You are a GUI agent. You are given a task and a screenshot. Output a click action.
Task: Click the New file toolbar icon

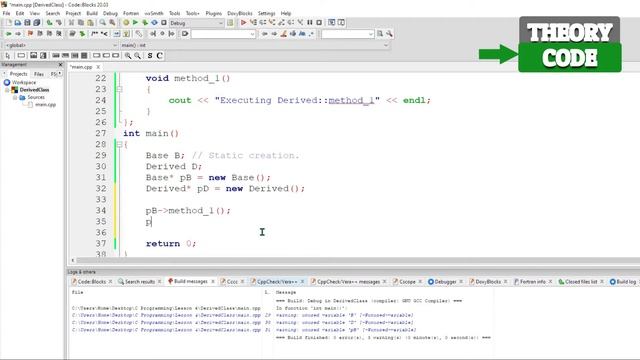pyautogui.click(x=8, y=23)
